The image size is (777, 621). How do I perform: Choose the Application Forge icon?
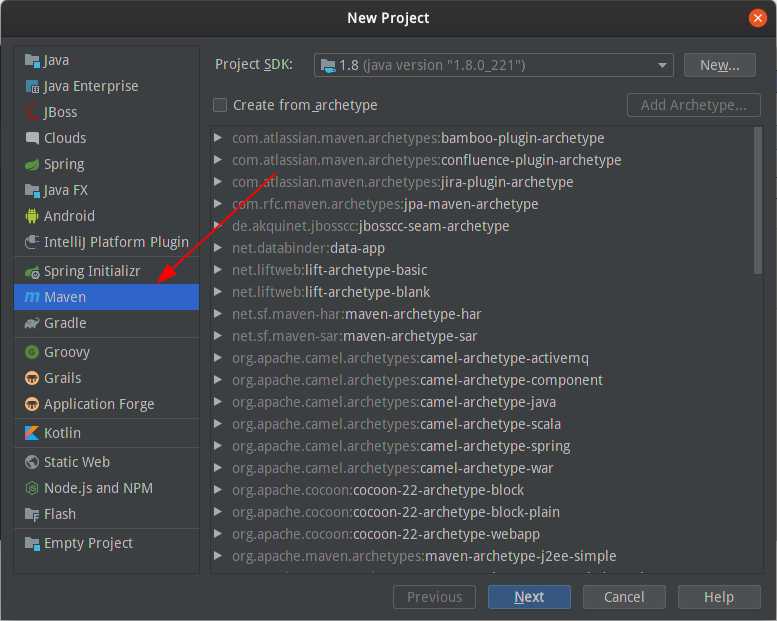[x=32, y=404]
